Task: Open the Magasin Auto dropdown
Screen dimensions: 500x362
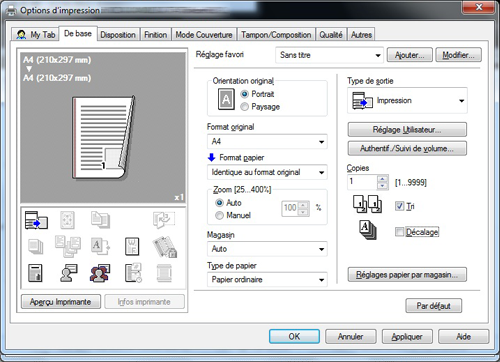Action: [x=267, y=249]
